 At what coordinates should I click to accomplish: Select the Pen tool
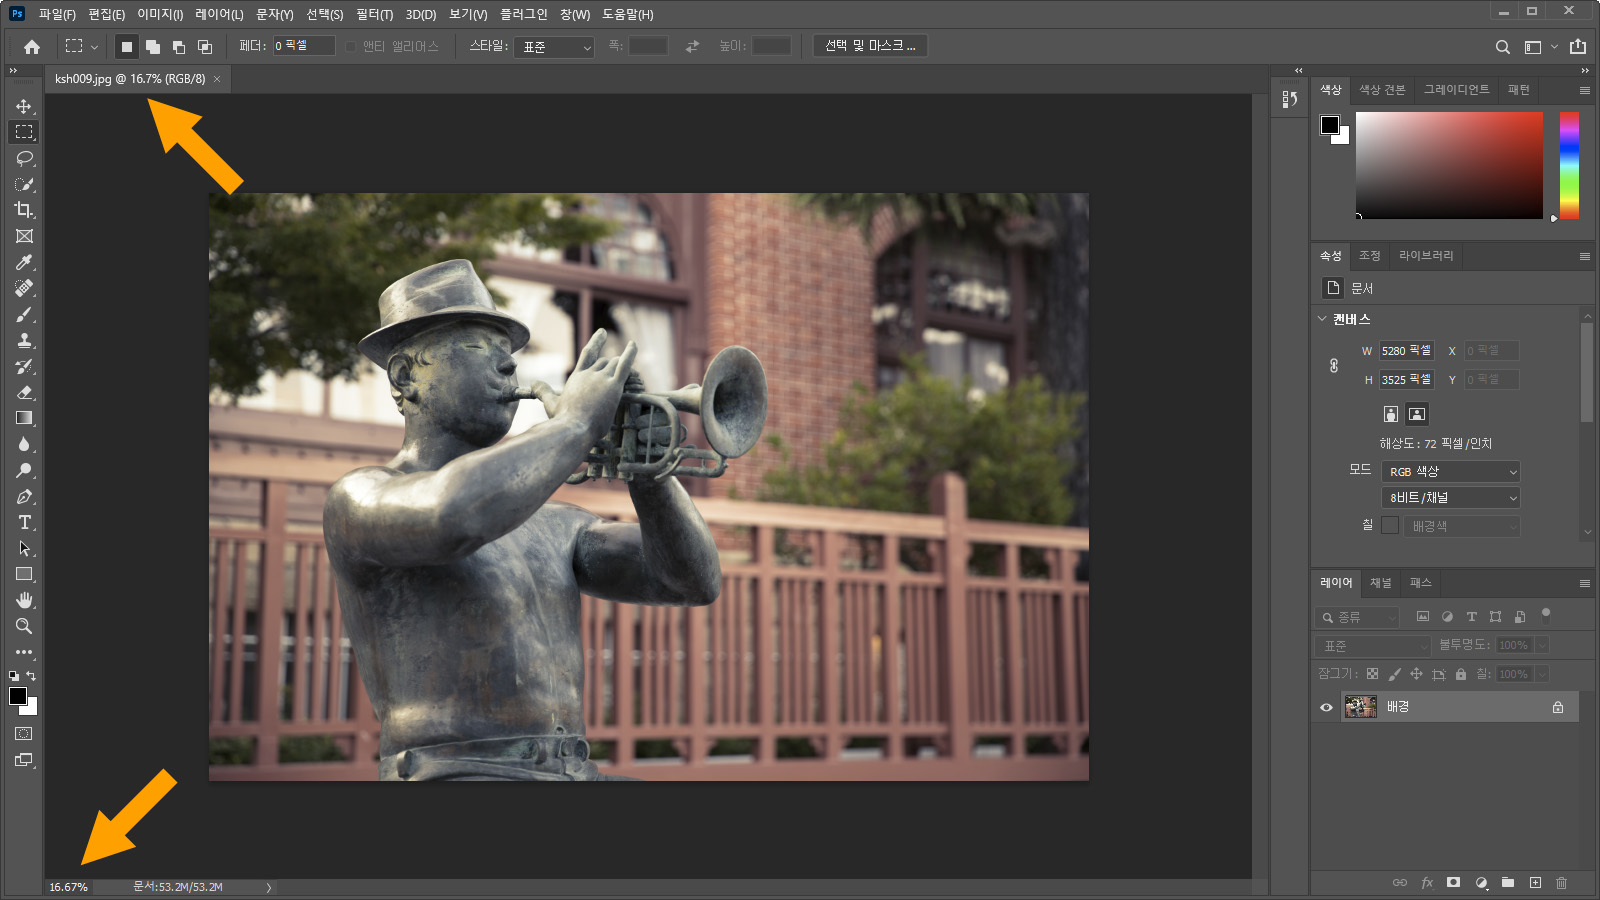pyautogui.click(x=24, y=496)
